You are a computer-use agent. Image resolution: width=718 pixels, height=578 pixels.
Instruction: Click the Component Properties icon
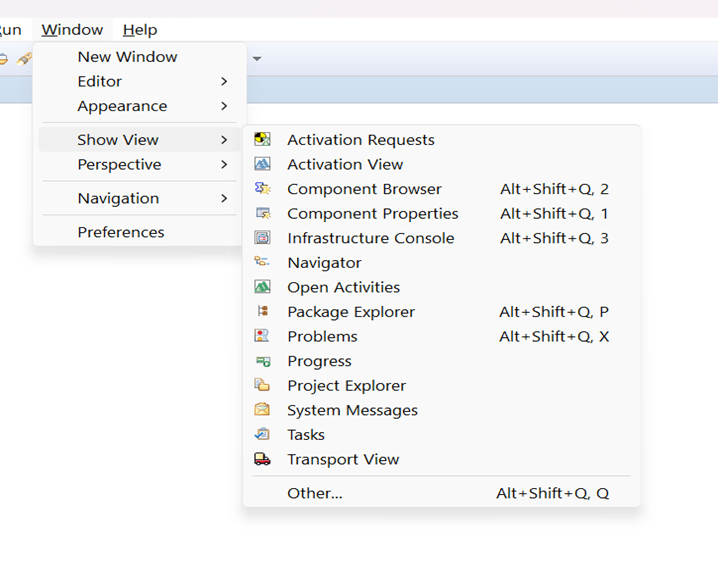pos(263,213)
